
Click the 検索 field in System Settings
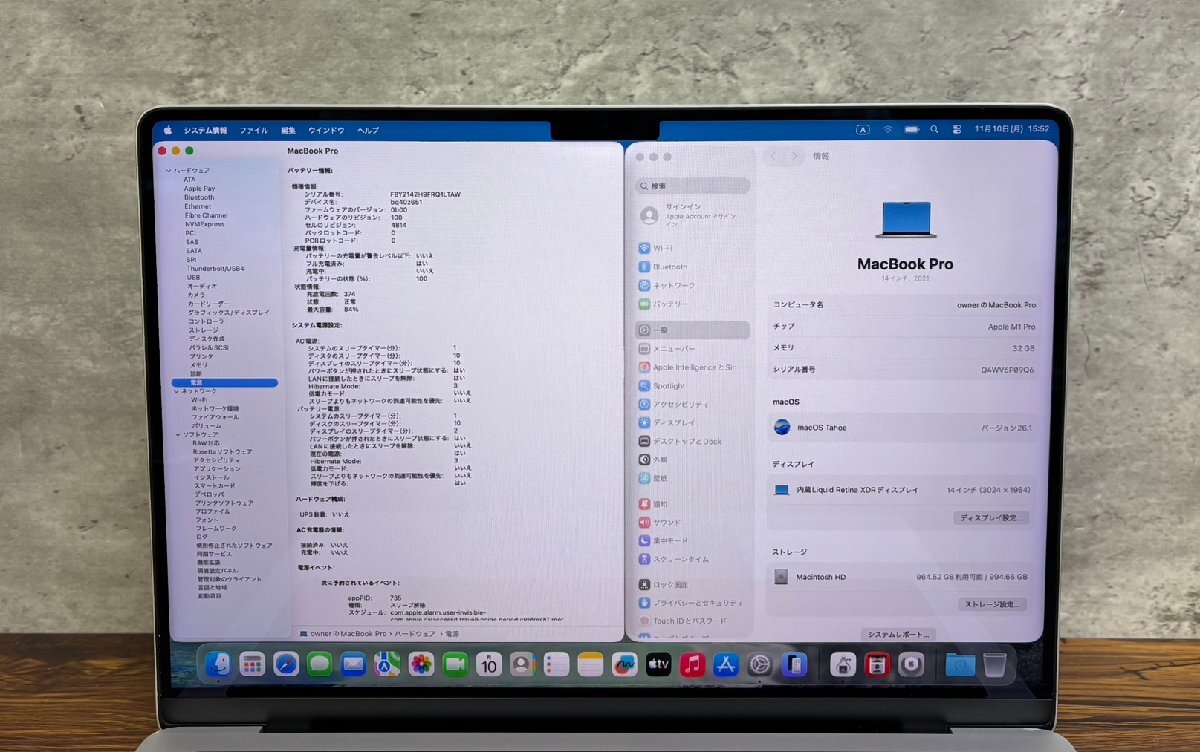click(x=693, y=186)
